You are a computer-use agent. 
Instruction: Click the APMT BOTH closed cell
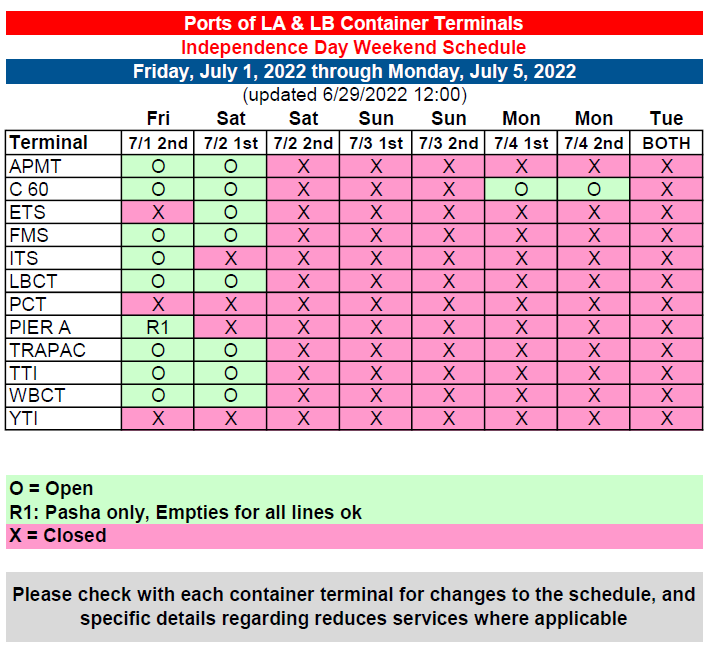(x=666, y=166)
